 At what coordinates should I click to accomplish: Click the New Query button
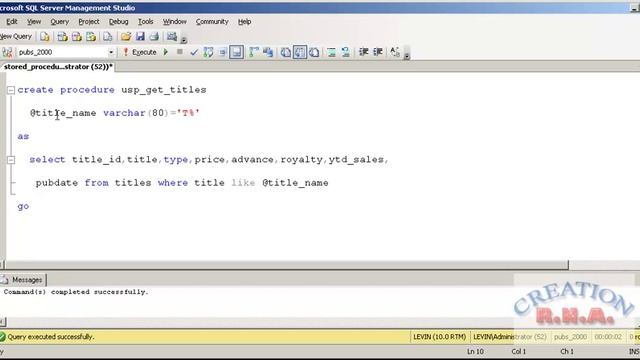[16, 36]
